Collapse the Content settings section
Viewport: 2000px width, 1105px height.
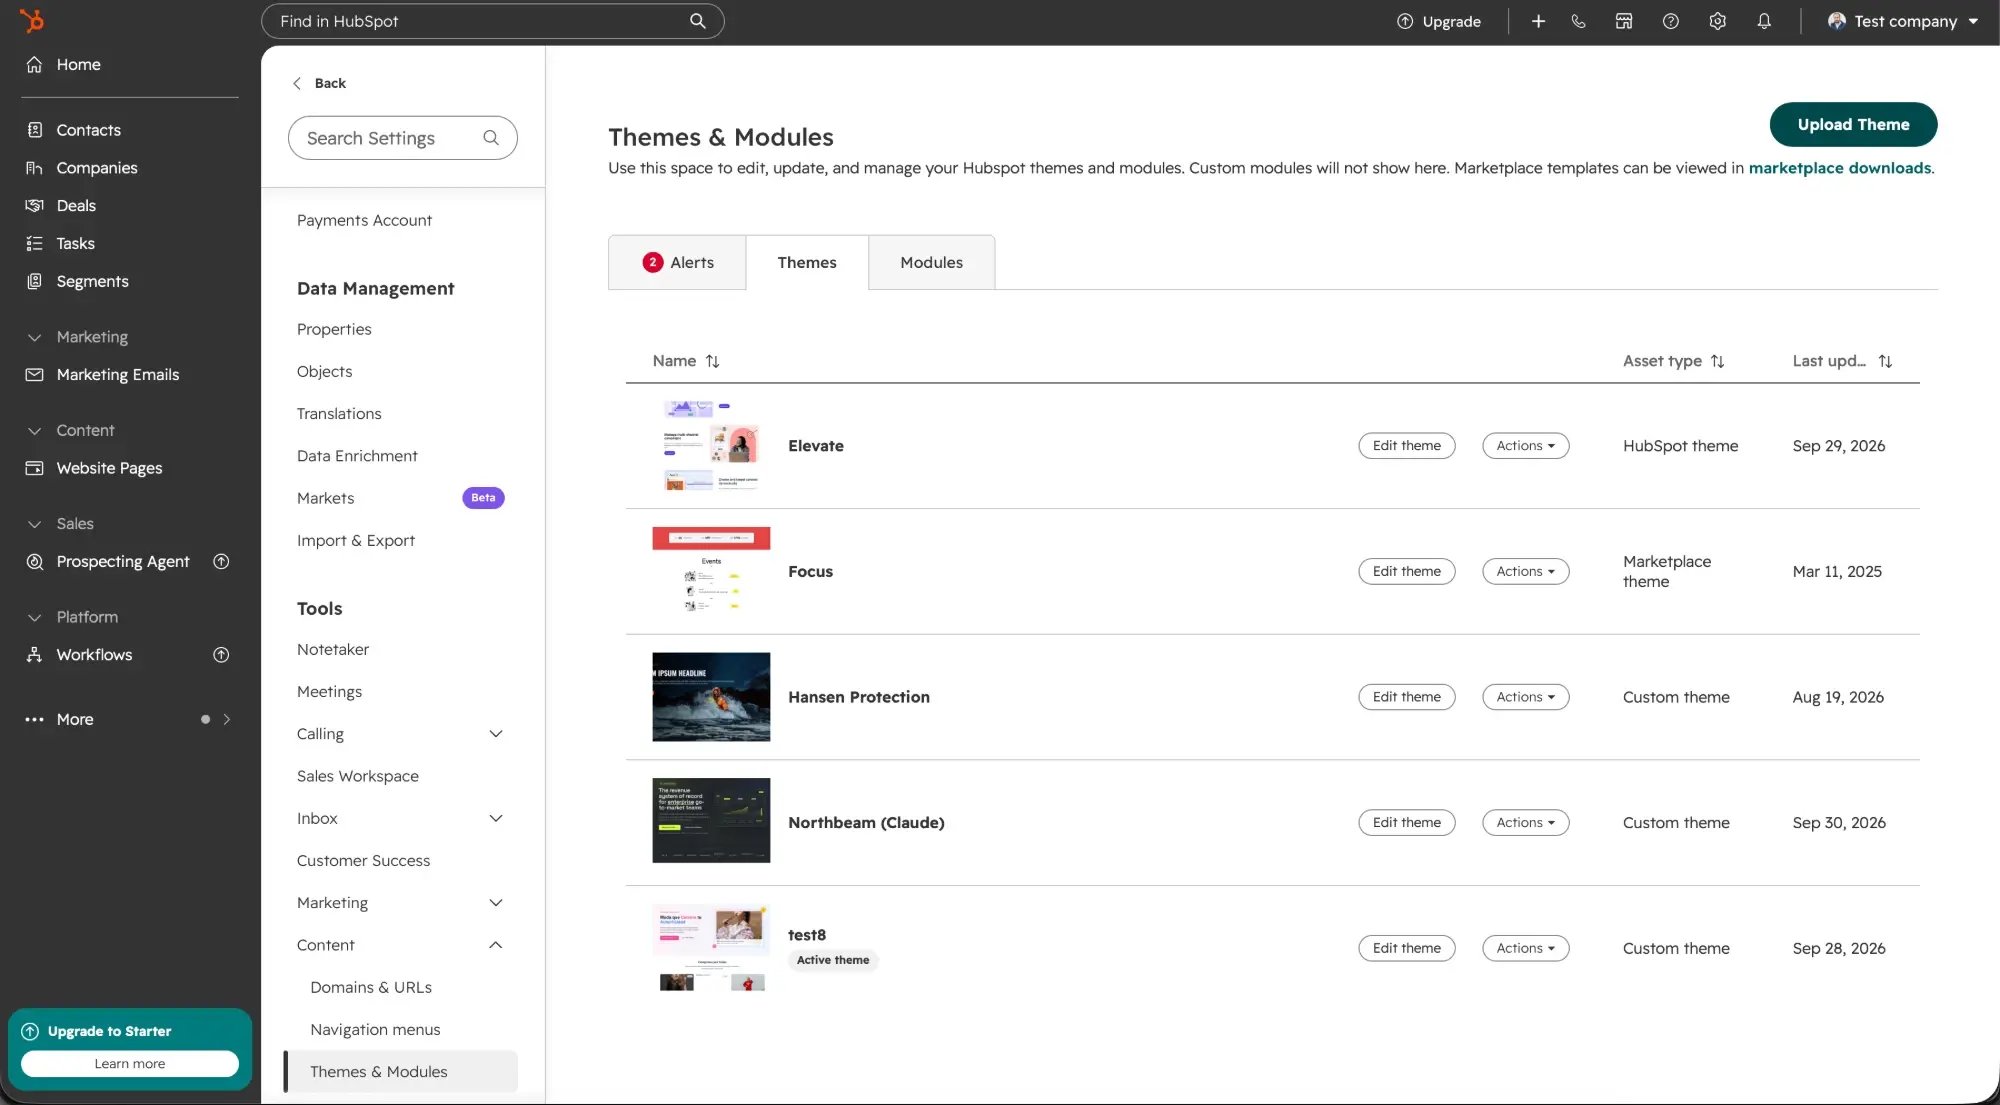(x=496, y=945)
